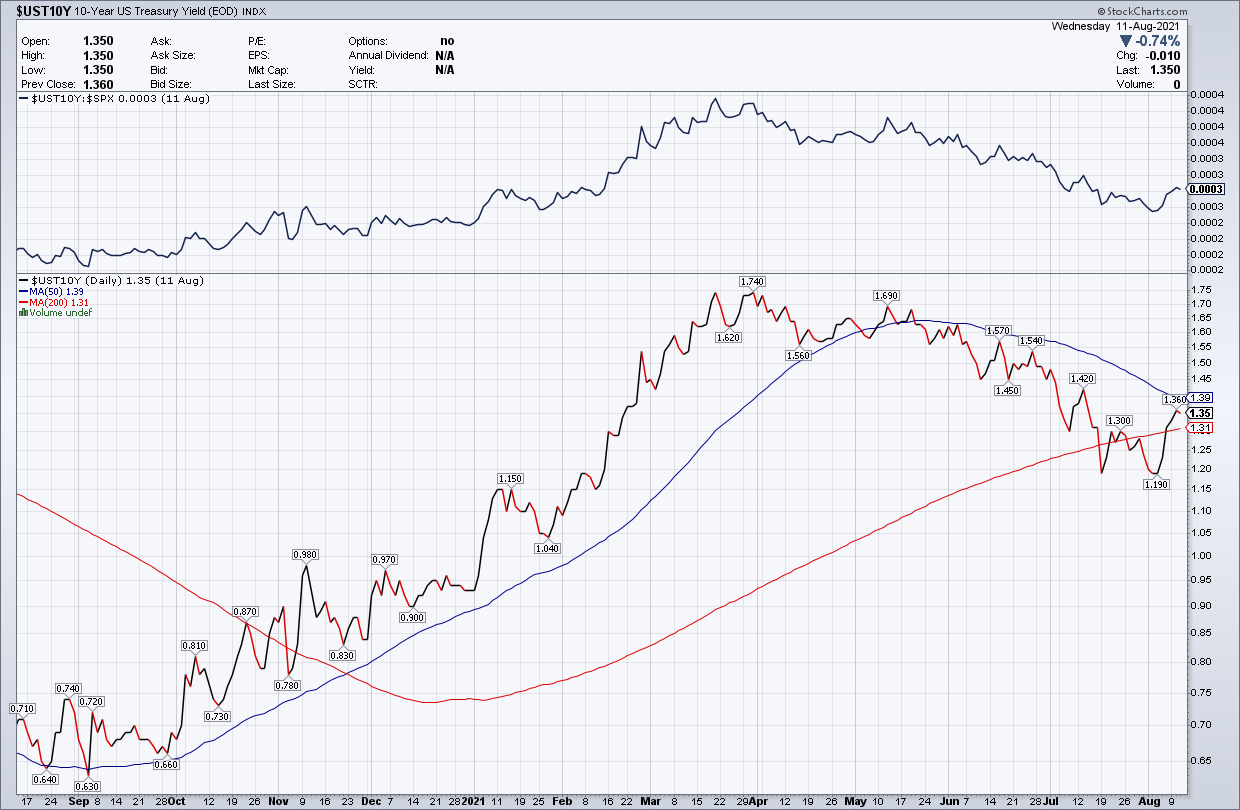The width and height of the screenshot is (1240, 810).
Task: Click the 1.150 January high label
Action: 510,479
